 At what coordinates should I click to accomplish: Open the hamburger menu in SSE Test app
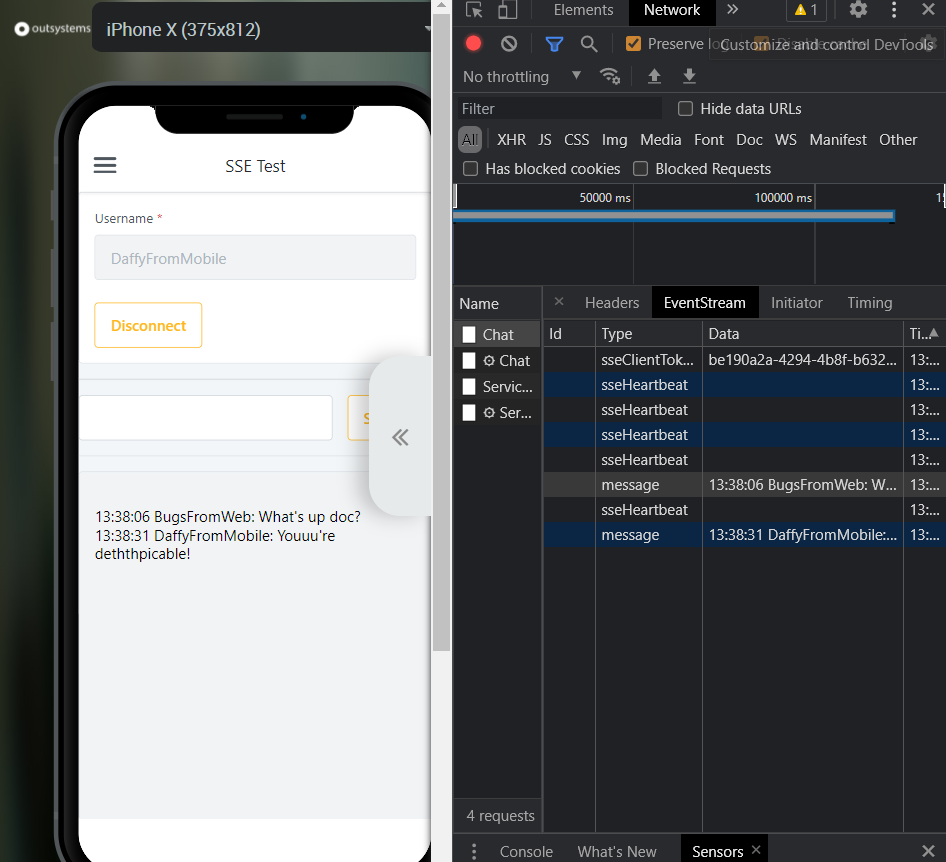105,166
